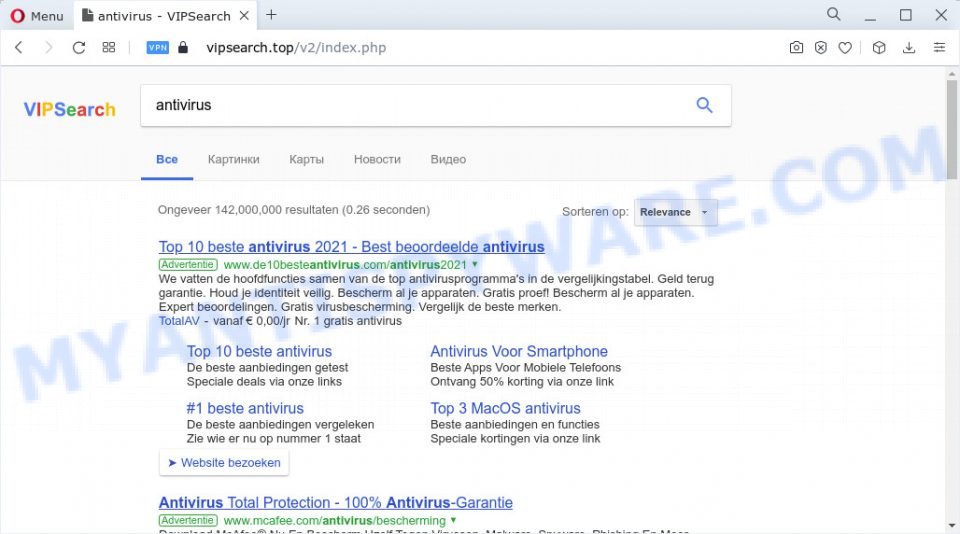Click the page vertical scrollbar thumb
Image resolution: width=960 pixels, height=534 pixels.
[x=951, y=129]
